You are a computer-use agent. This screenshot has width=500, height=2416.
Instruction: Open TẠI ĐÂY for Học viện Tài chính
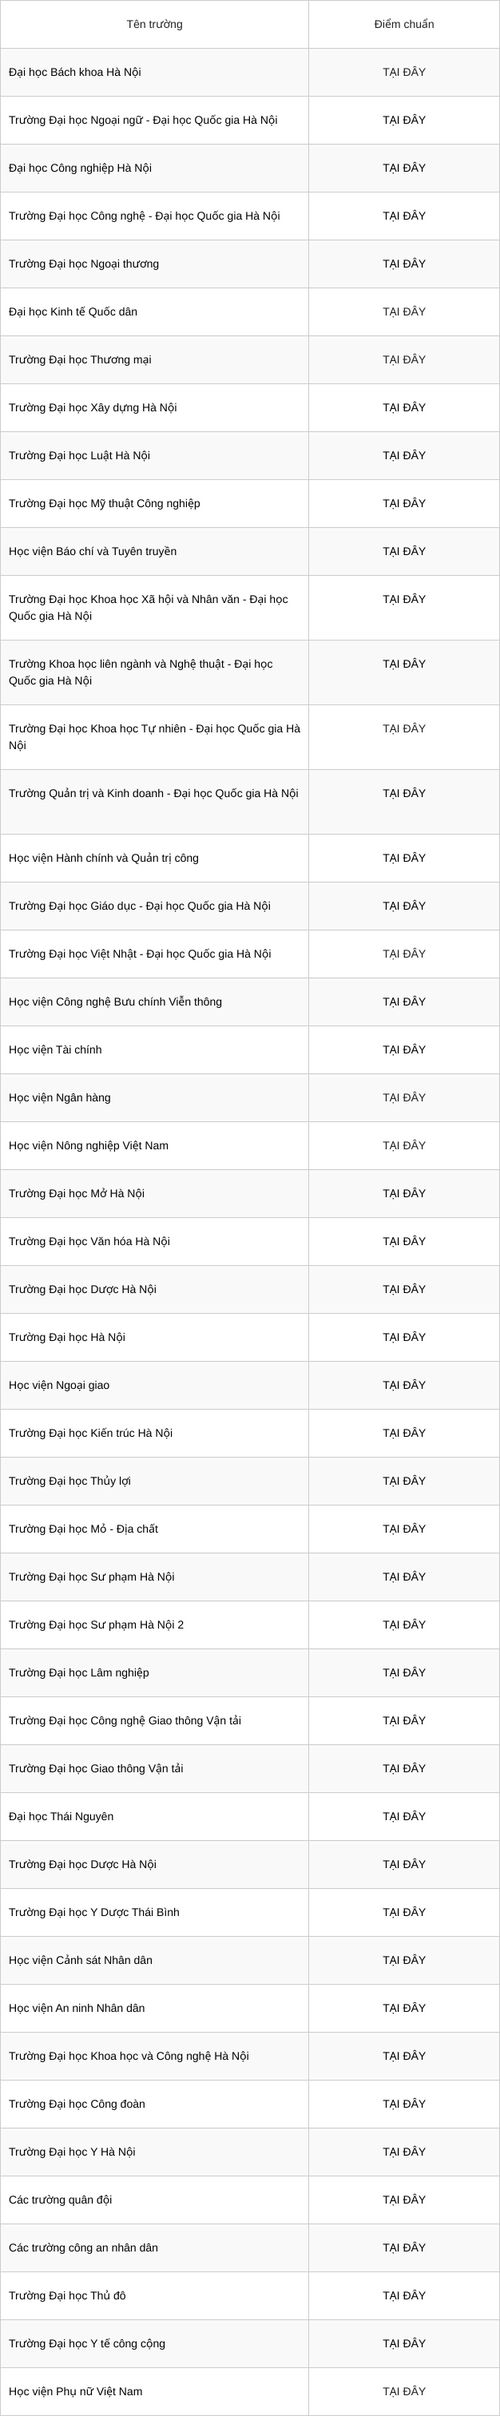pos(404,1050)
